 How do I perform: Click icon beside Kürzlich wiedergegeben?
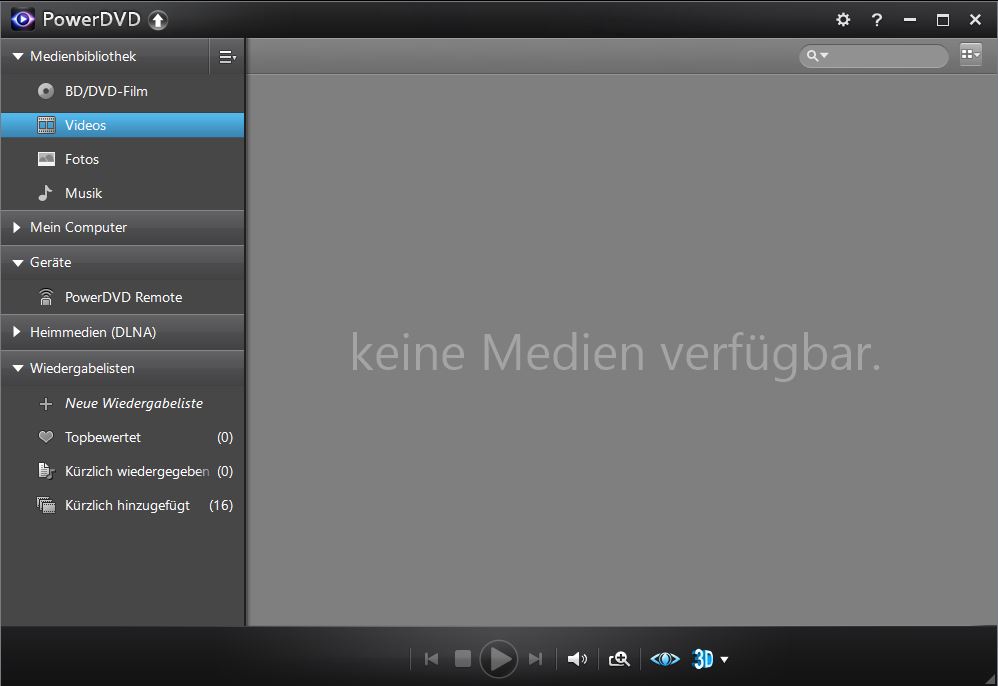point(46,471)
